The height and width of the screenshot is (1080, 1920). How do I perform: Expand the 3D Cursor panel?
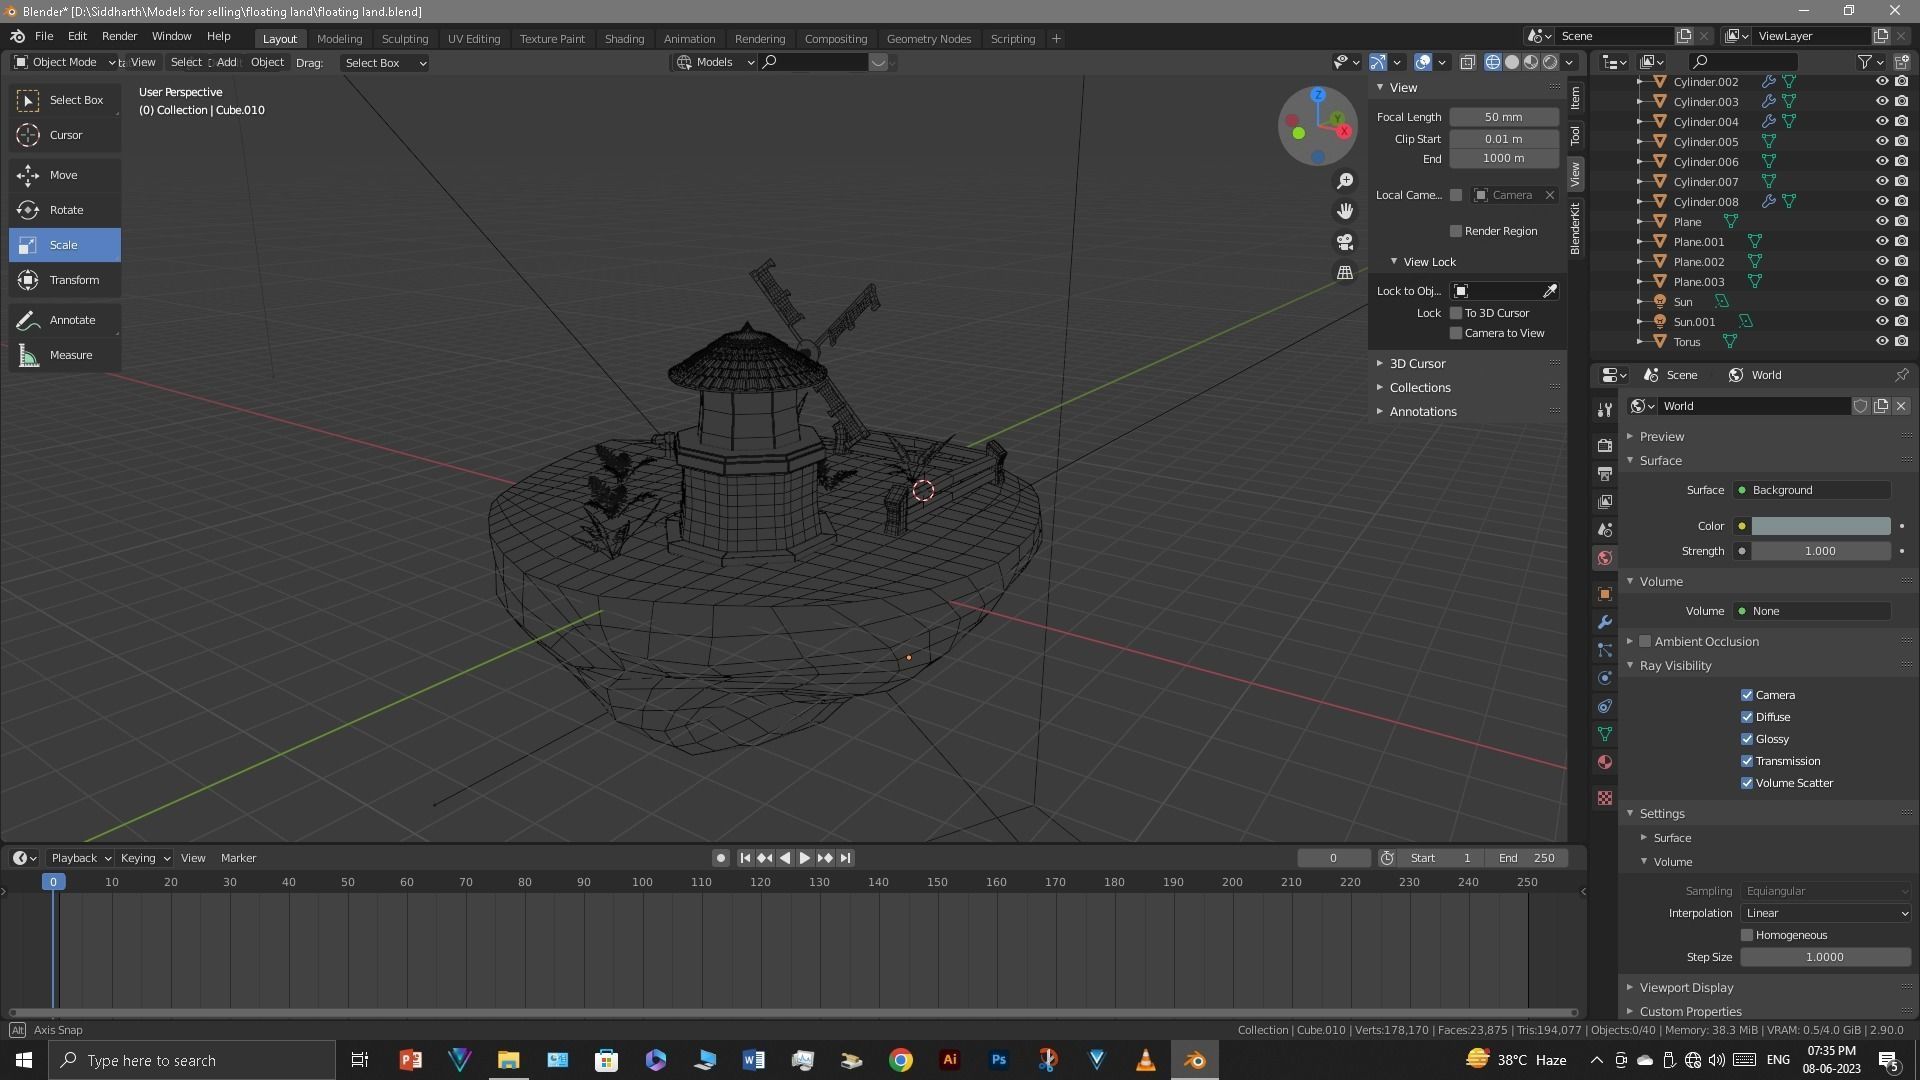1417,363
